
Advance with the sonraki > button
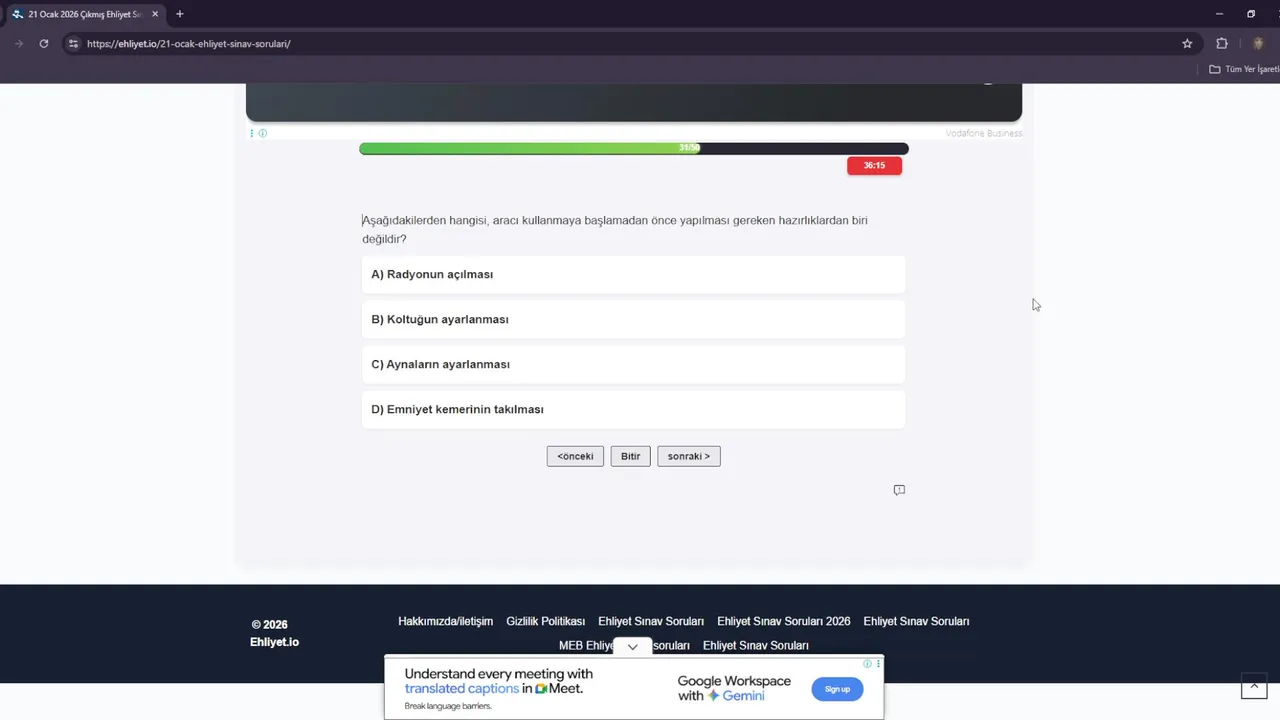coord(689,456)
